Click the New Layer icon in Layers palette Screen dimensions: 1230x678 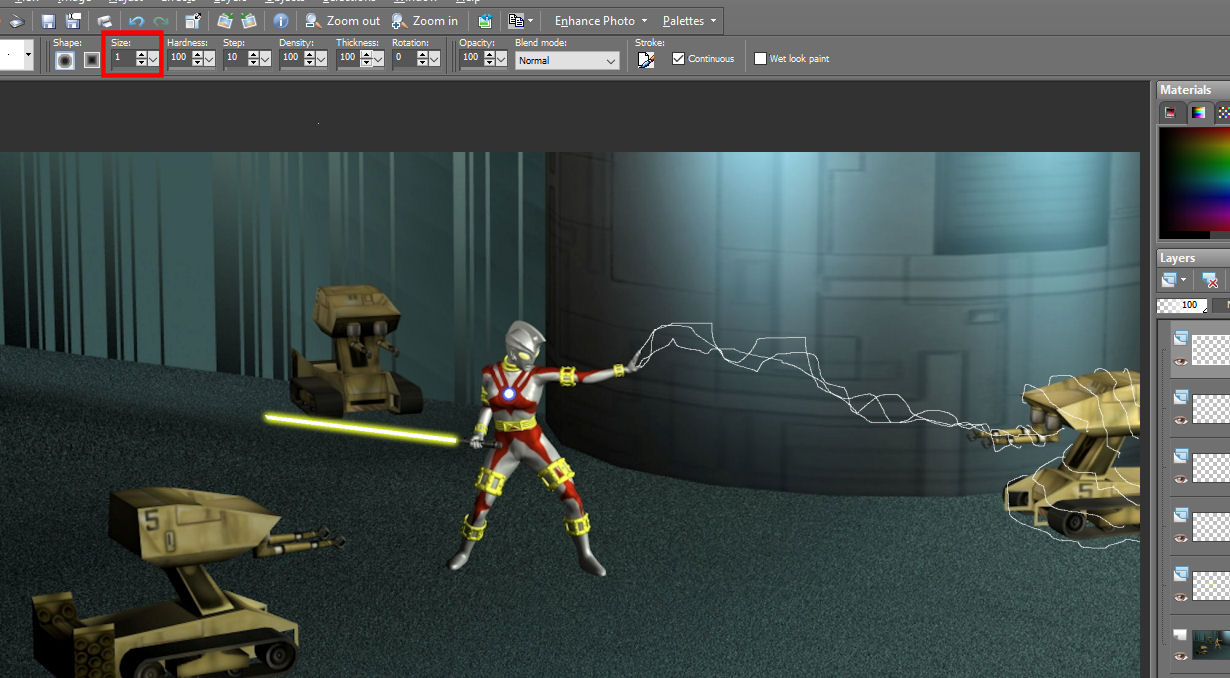1168,280
